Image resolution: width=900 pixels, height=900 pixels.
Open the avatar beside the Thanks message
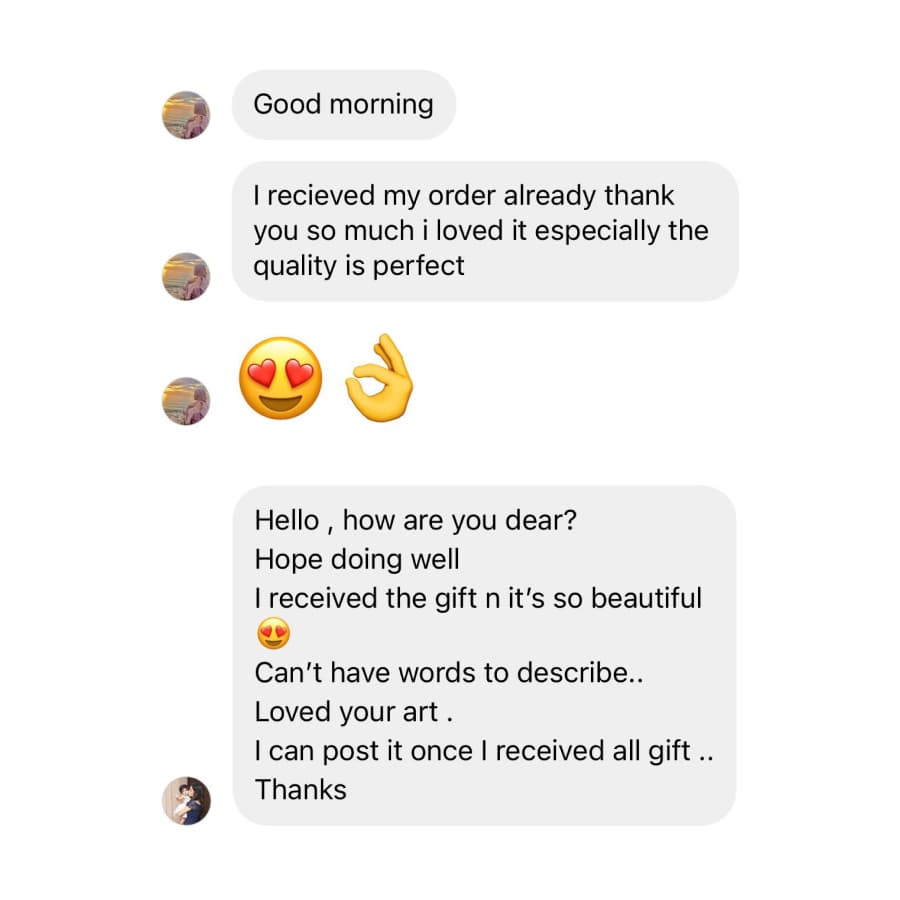click(186, 801)
